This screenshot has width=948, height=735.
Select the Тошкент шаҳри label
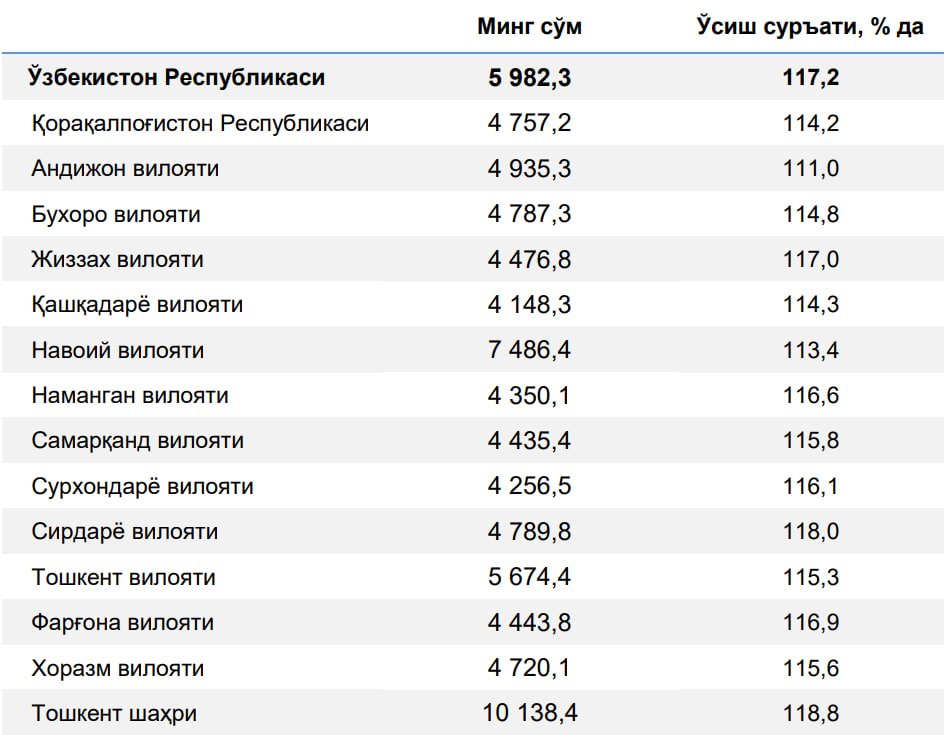(x=114, y=713)
